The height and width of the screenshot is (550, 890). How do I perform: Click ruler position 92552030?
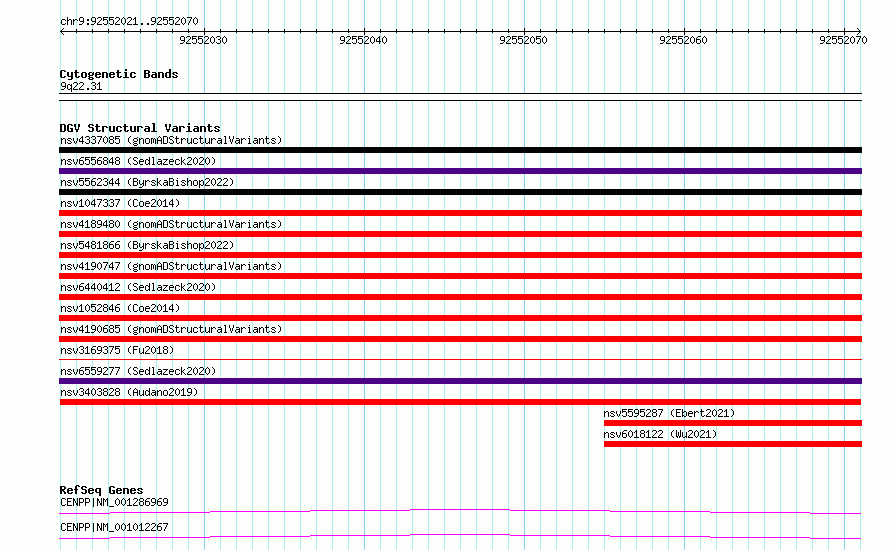point(203,40)
